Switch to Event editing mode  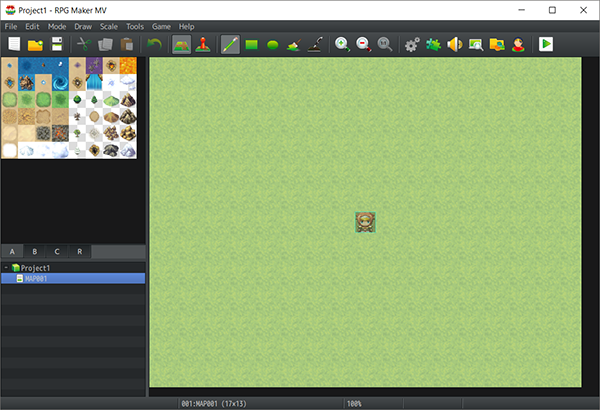[203, 44]
